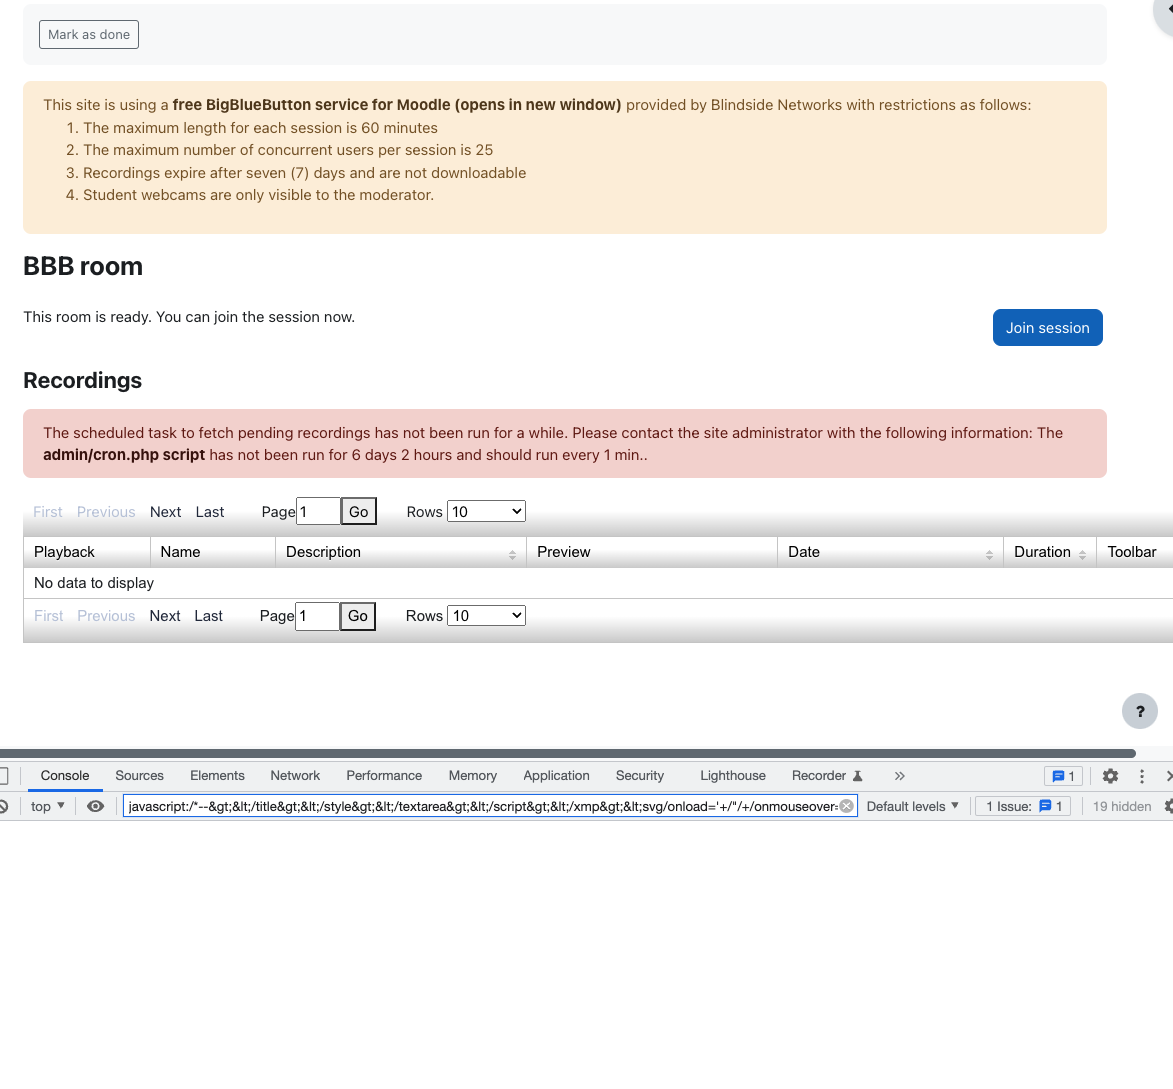Click the 1 Issue button in console toolbar
This screenshot has width=1173, height=1089.
1023,806
